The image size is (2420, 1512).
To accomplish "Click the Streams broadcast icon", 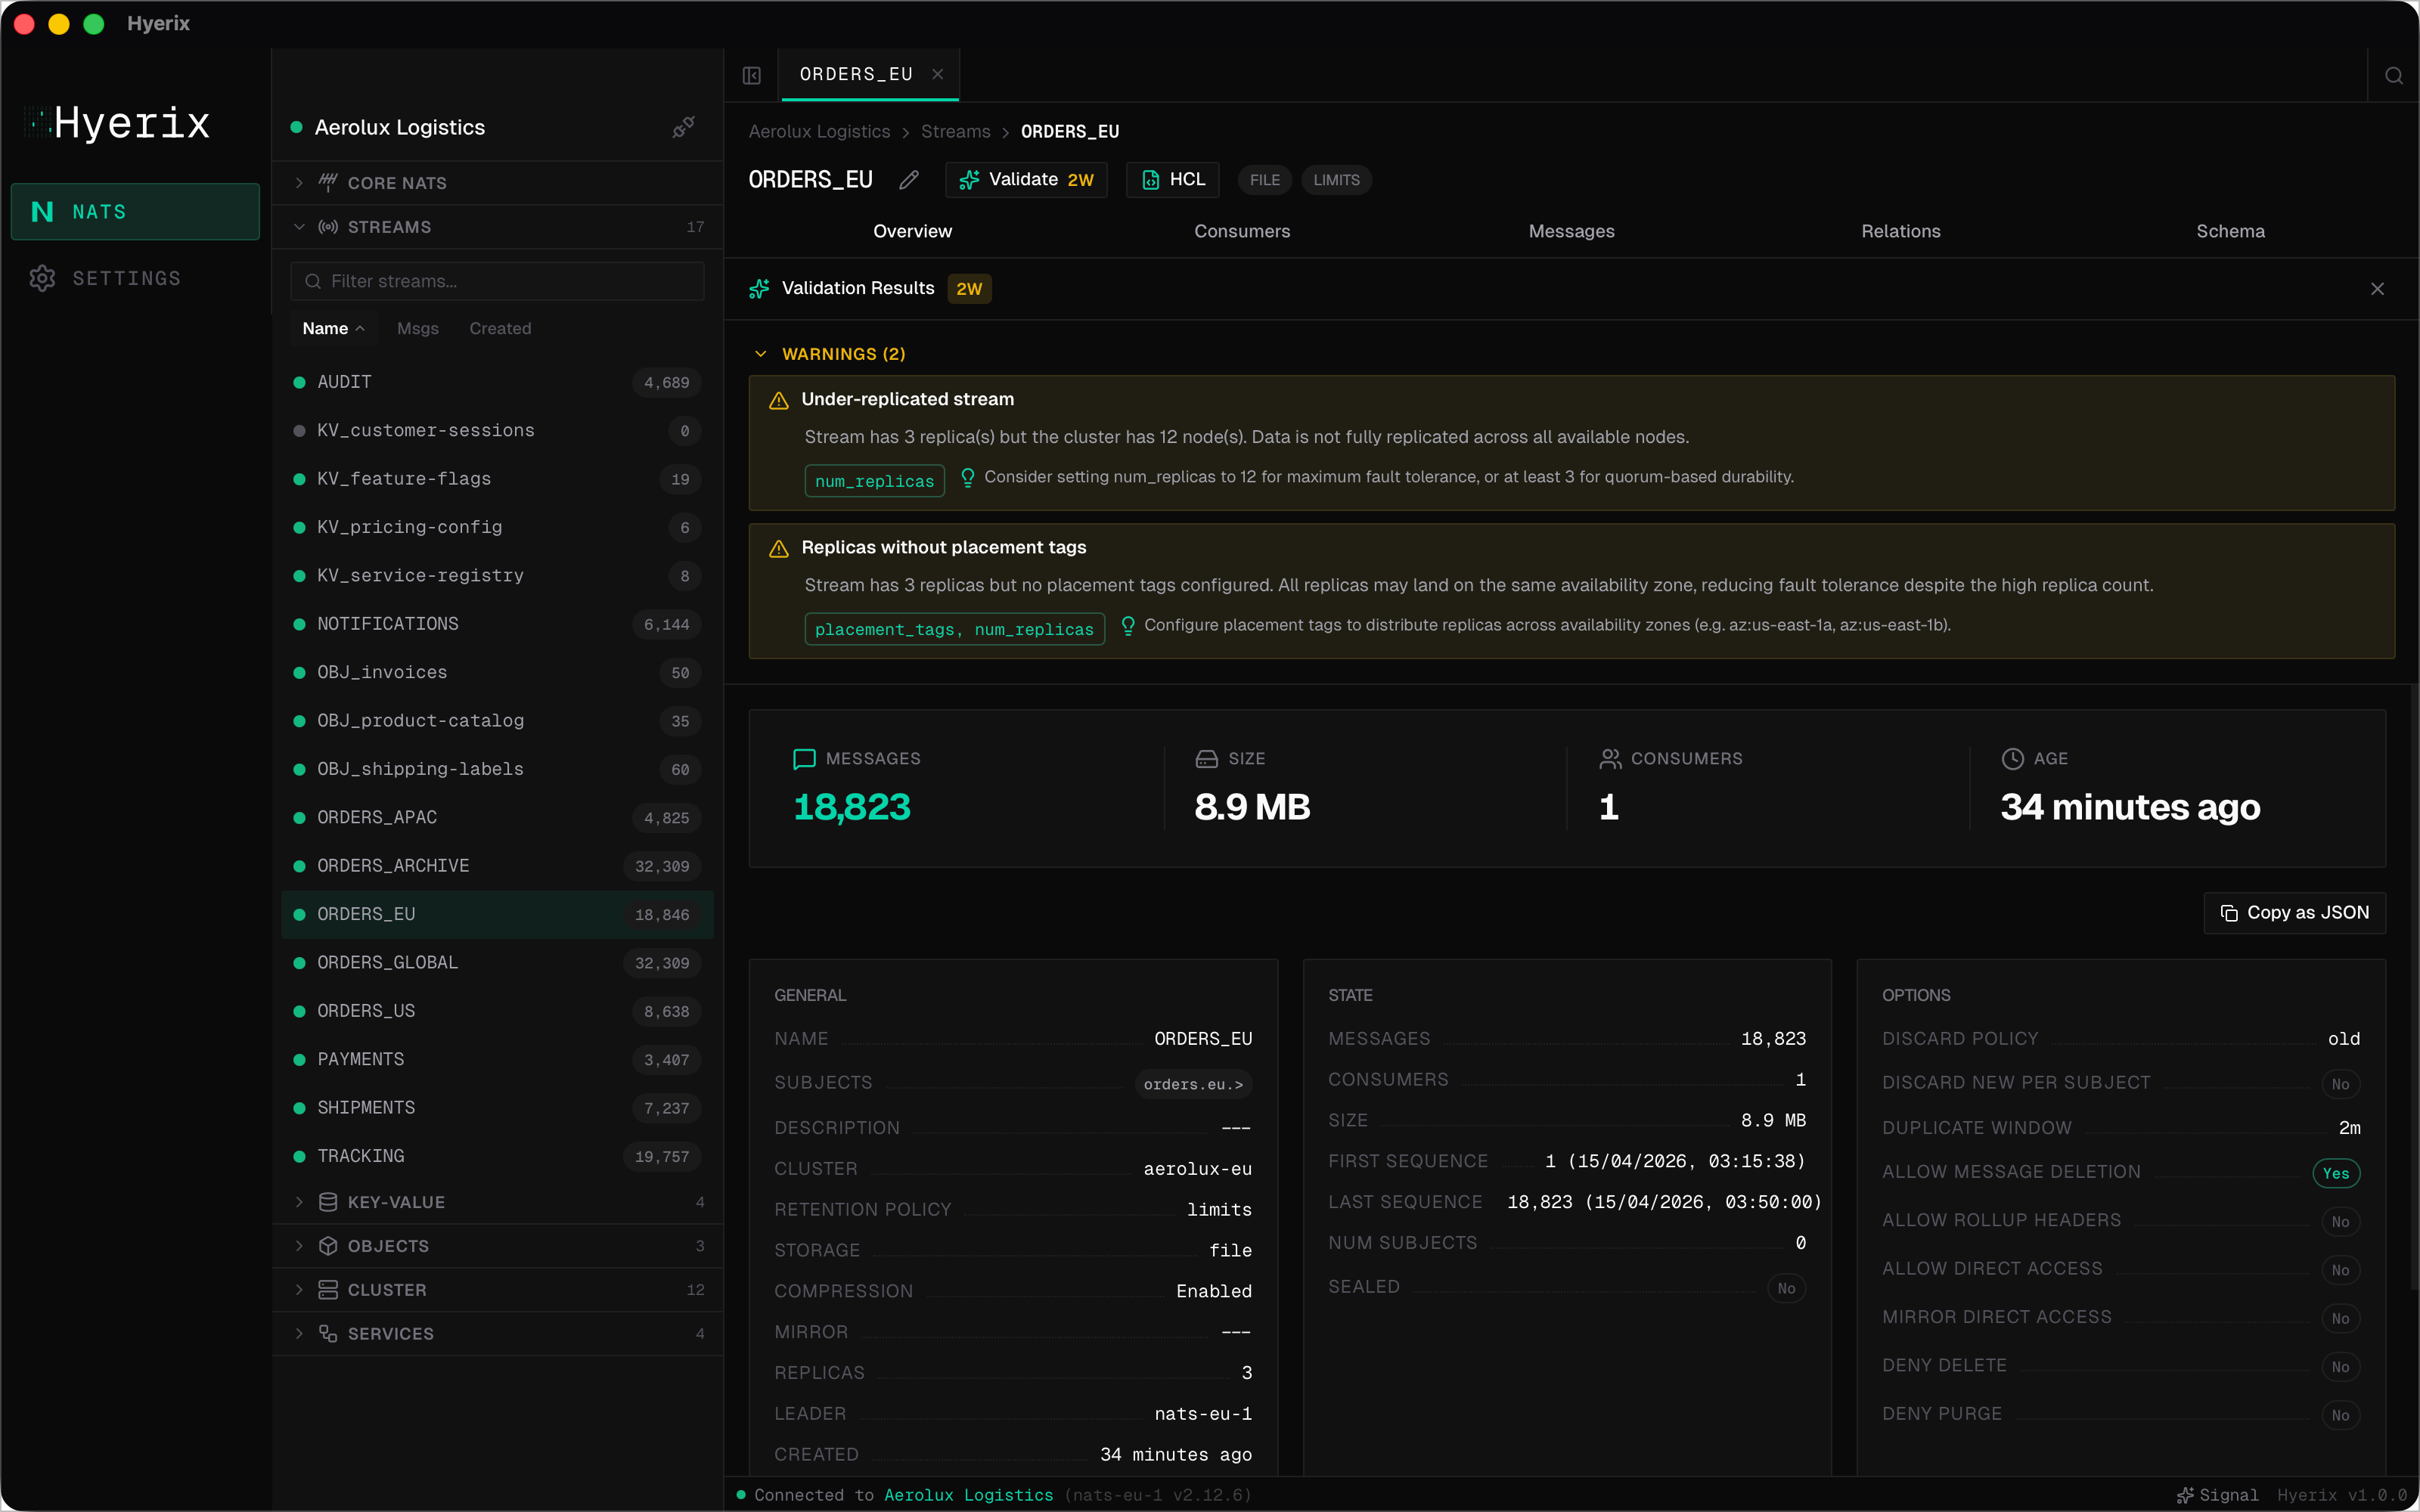I will [328, 227].
